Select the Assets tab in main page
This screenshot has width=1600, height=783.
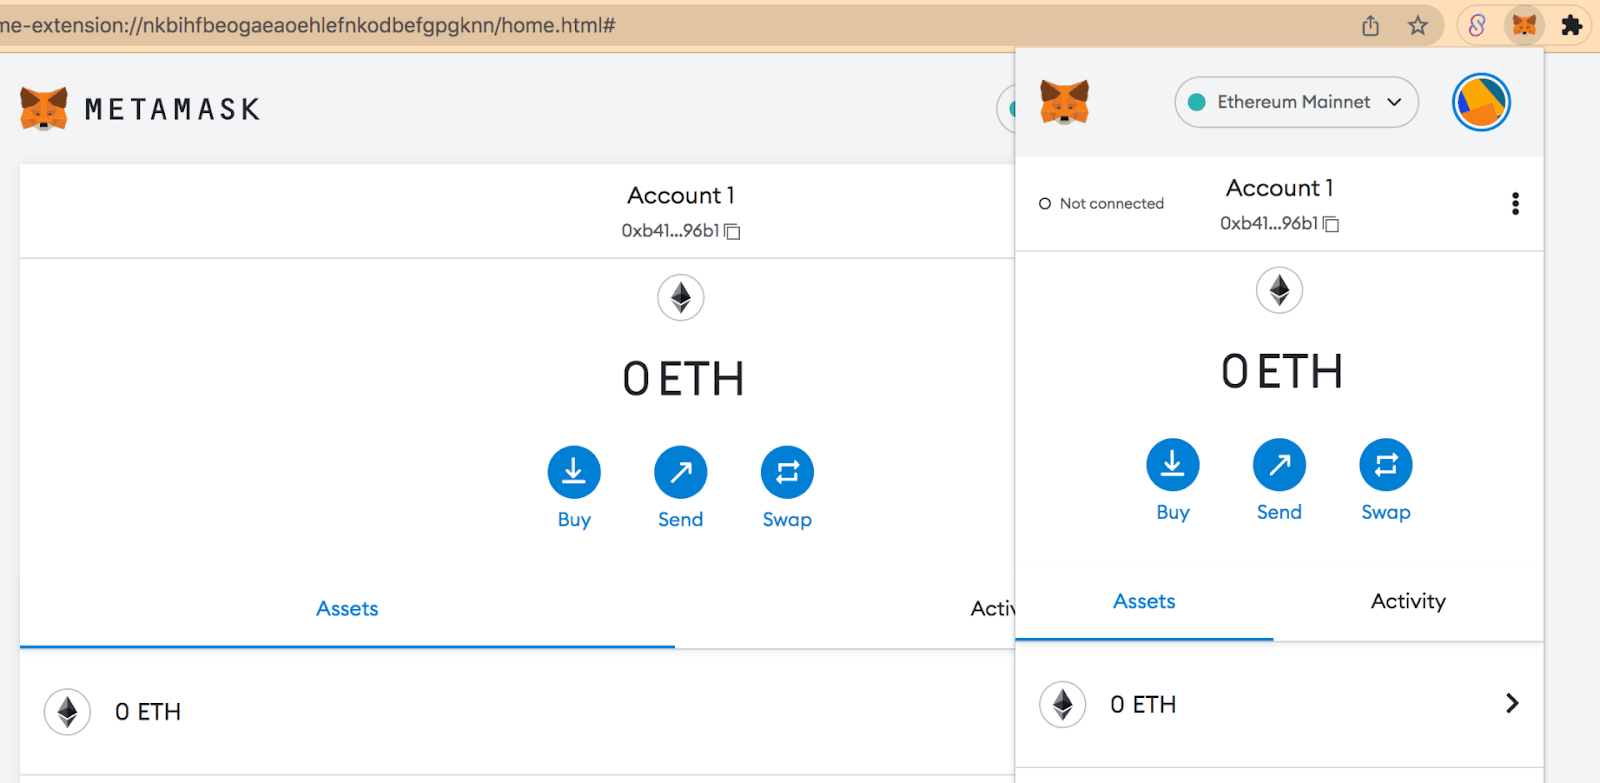(x=347, y=609)
